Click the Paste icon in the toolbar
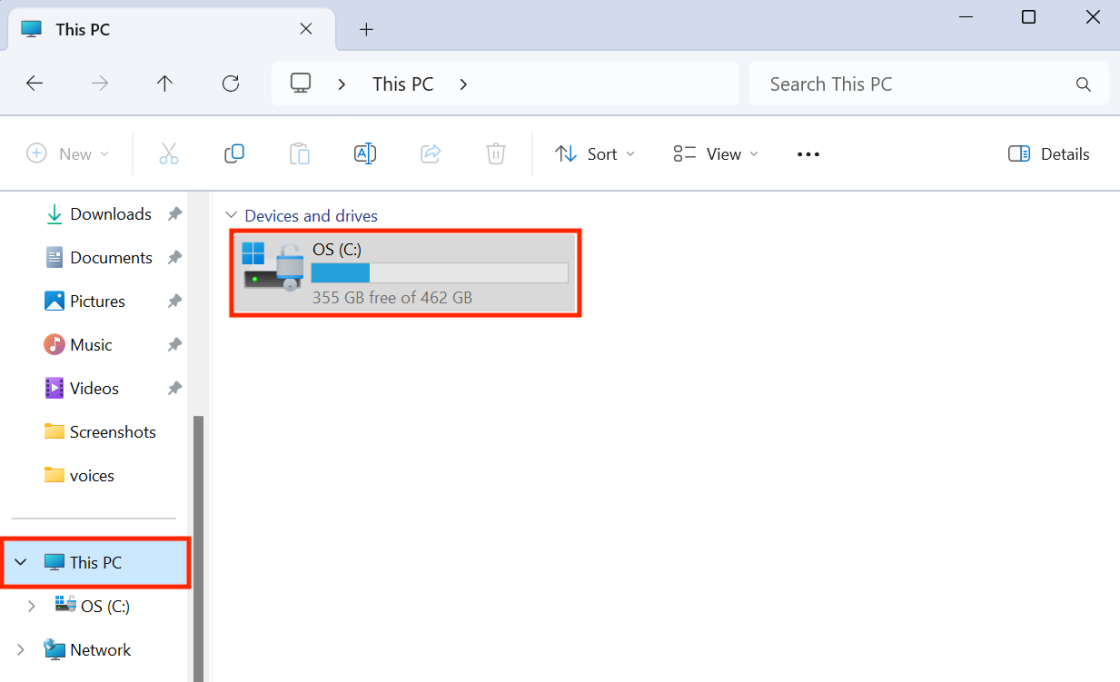 (x=299, y=153)
